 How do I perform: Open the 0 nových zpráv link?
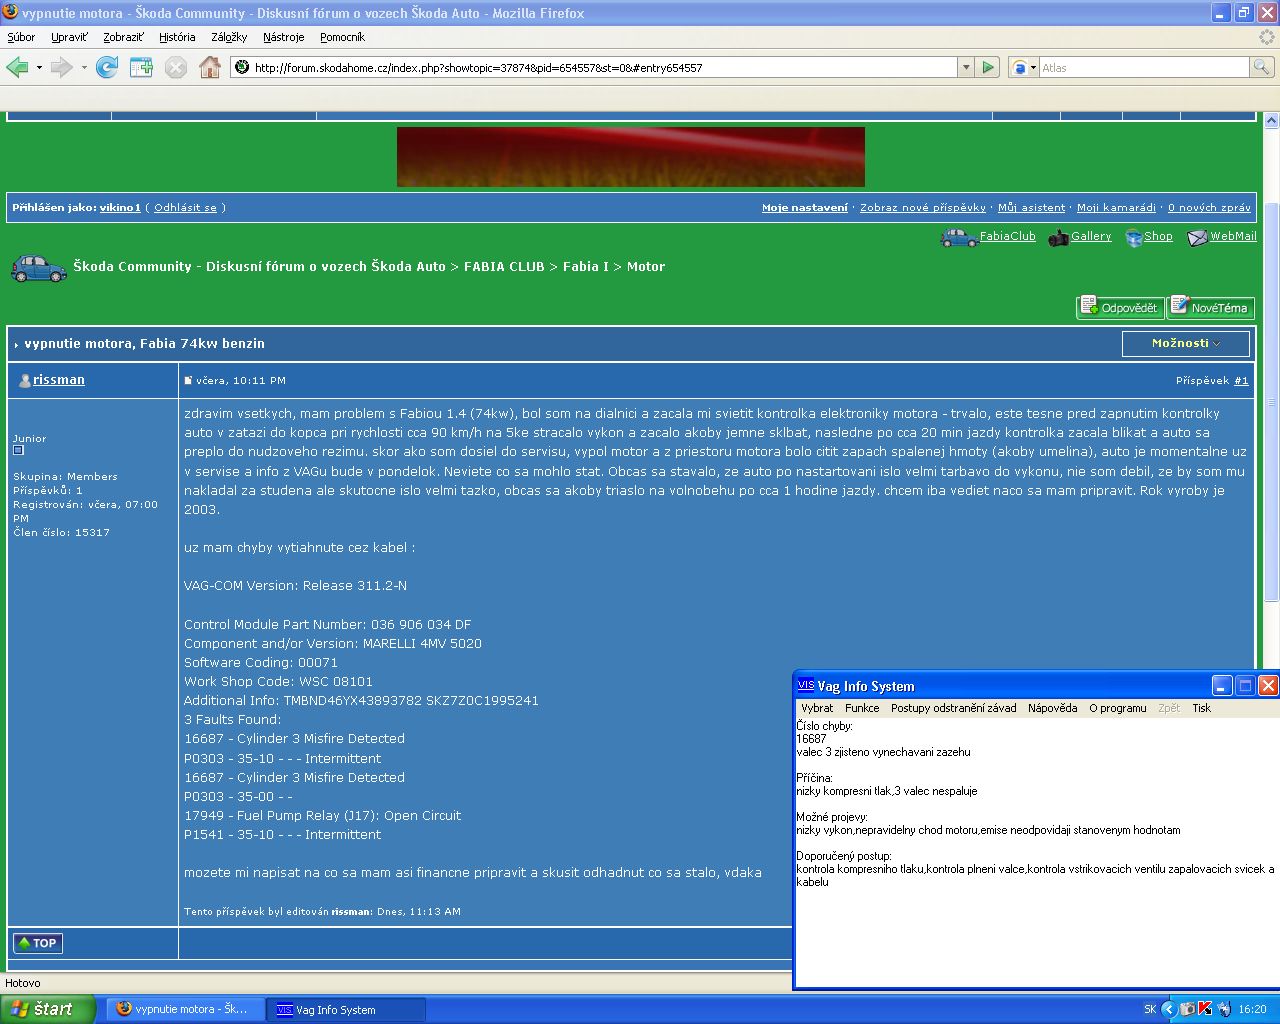[1209, 208]
